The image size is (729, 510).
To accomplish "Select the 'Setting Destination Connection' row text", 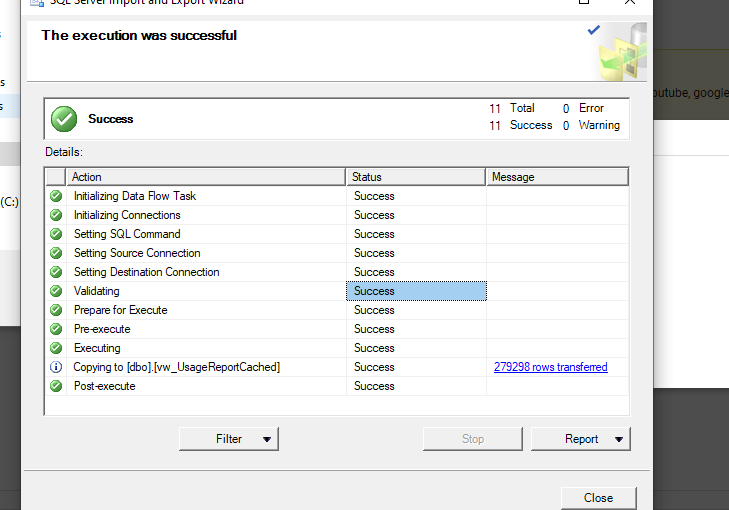I will (x=146, y=272).
